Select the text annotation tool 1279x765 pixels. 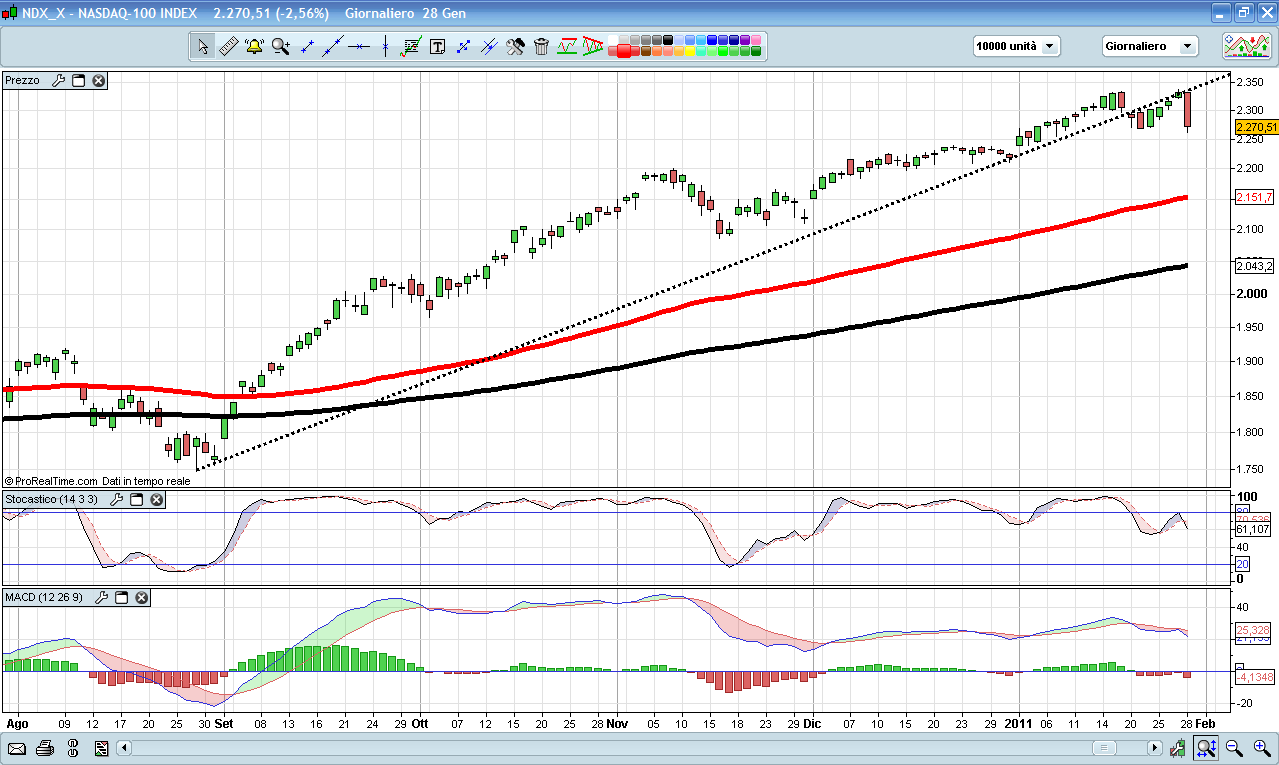tap(437, 46)
